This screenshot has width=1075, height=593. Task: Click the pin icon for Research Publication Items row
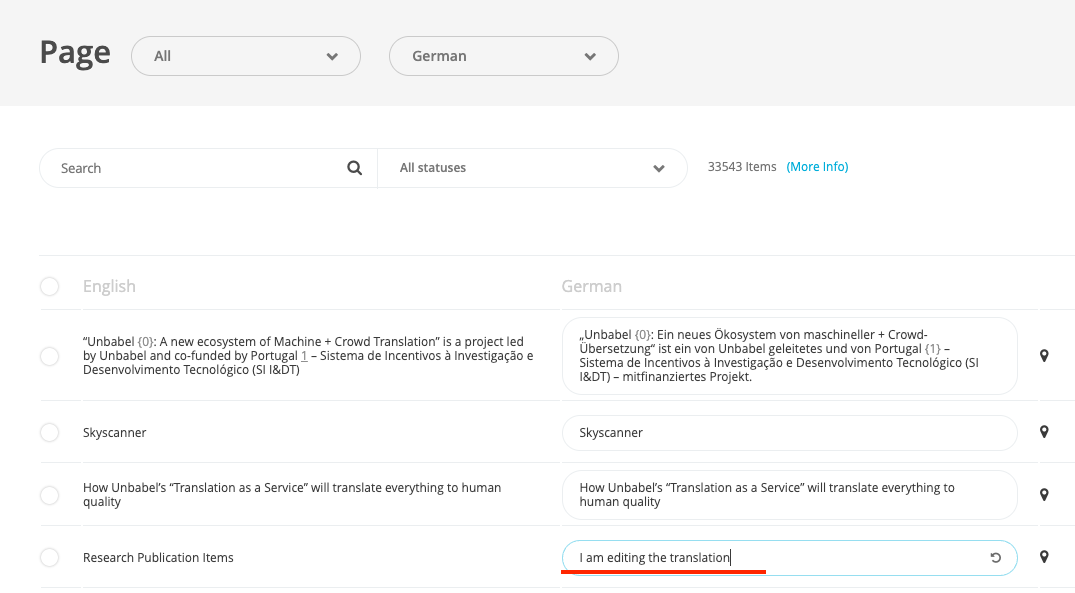pos(1044,557)
